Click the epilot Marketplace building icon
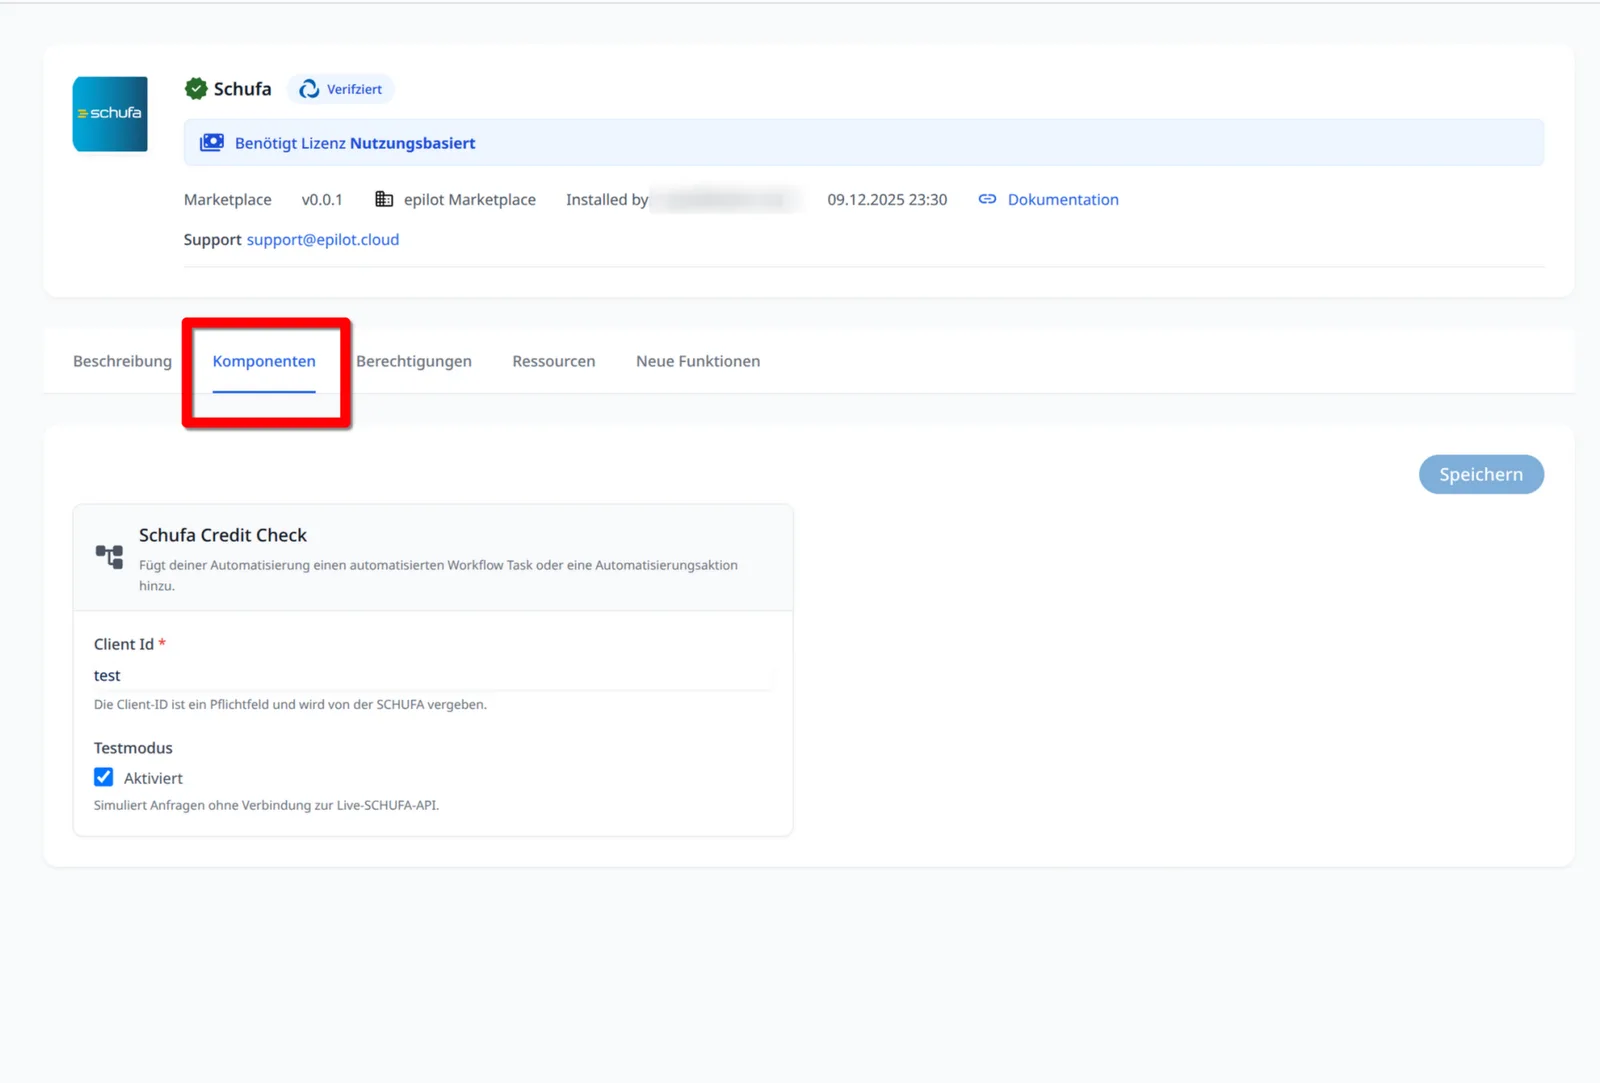 pos(384,199)
